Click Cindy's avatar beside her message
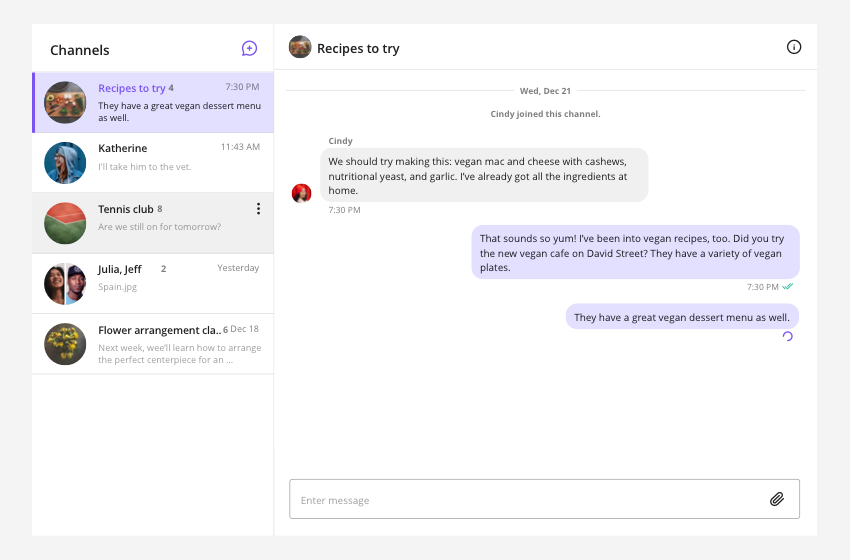Image resolution: width=850 pixels, height=560 pixels. (x=301, y=193)
